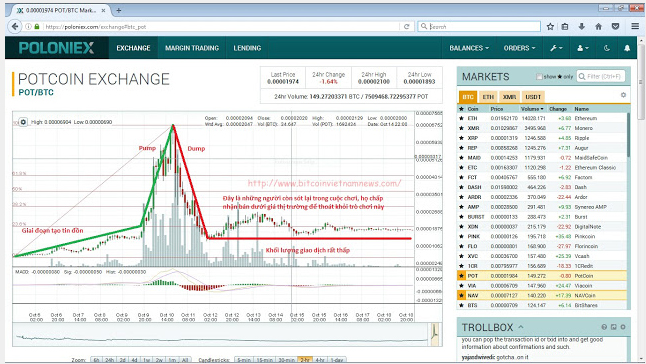Toggle favorite star for XRP row
The image size is (646, 364).
point(461,138)
